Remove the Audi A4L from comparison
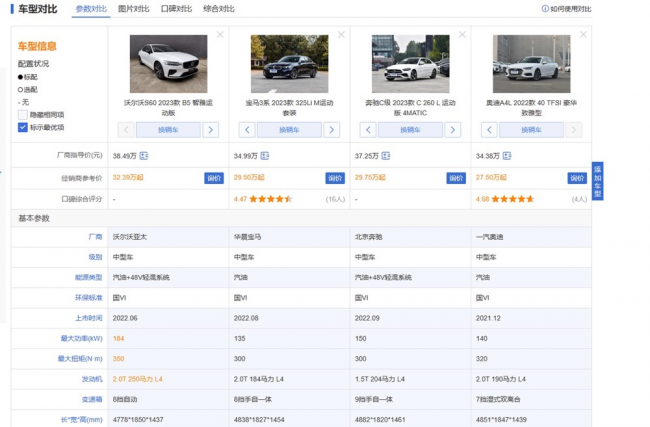The width and height of the screenshot is (650, 427). tap(582, 34)
